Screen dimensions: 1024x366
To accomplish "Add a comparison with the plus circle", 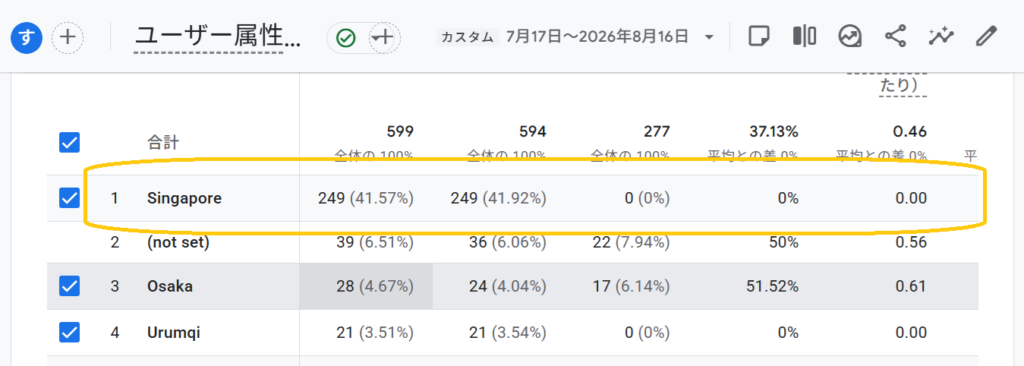I will 67,37.
